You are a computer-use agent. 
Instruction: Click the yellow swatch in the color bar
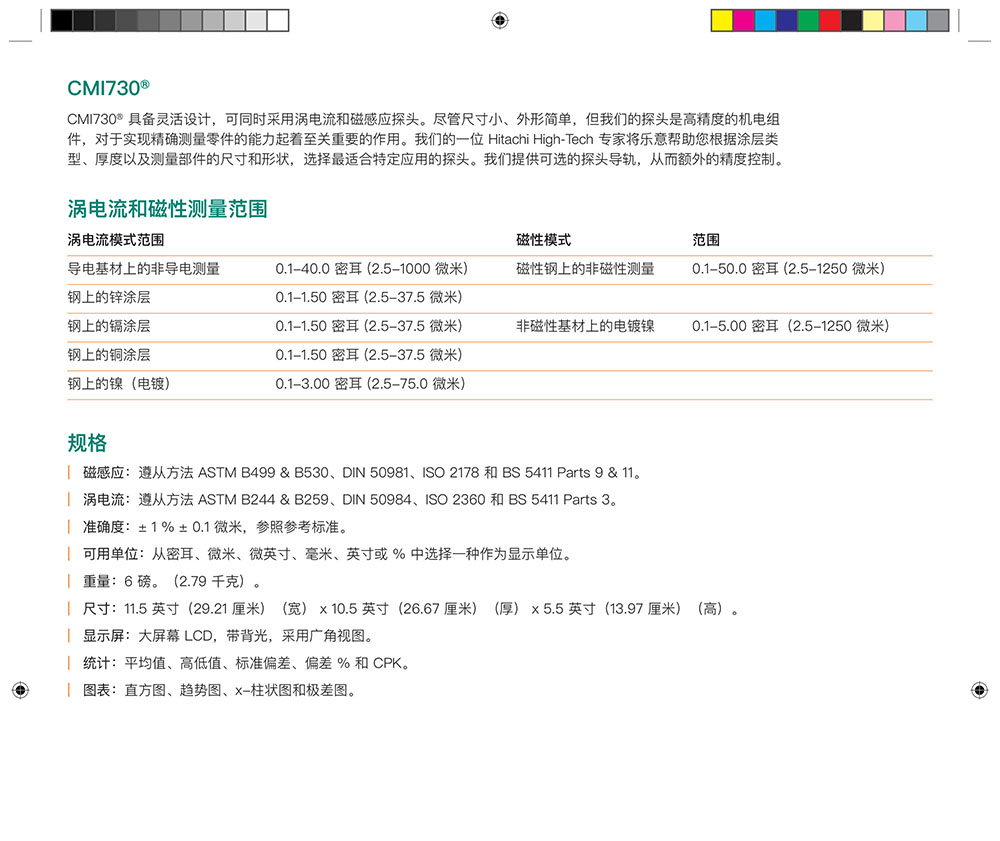pos(722,20)
